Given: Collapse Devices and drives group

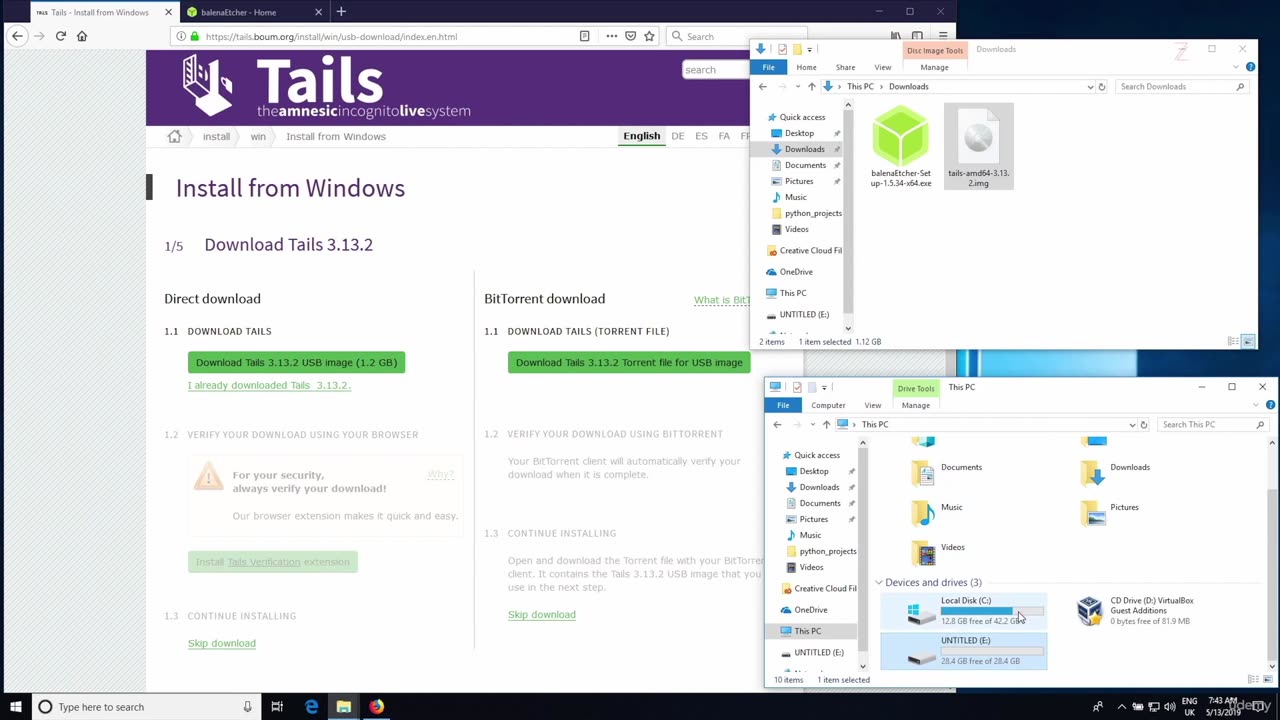Looking at the screenshot, I should point(879,582).
